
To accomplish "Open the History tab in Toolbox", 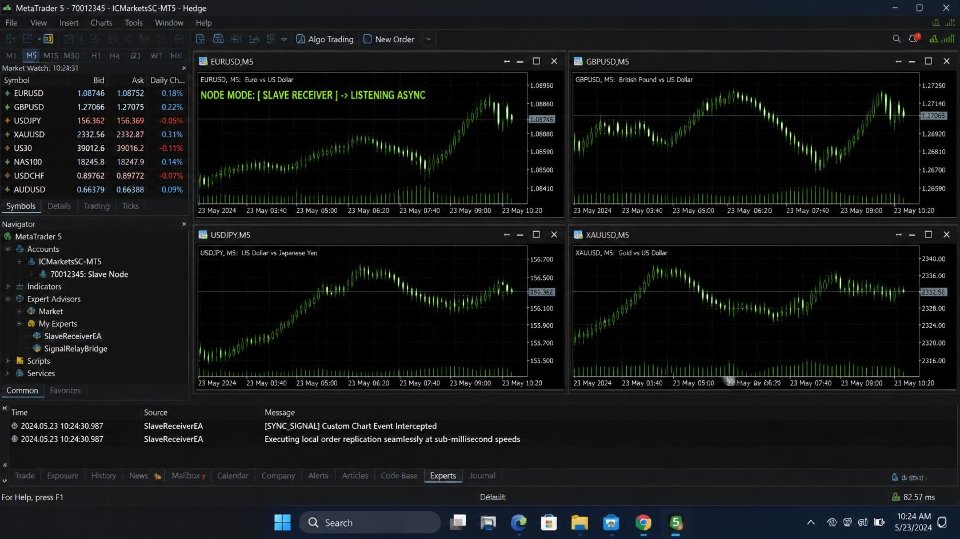I will click(103, 476).
